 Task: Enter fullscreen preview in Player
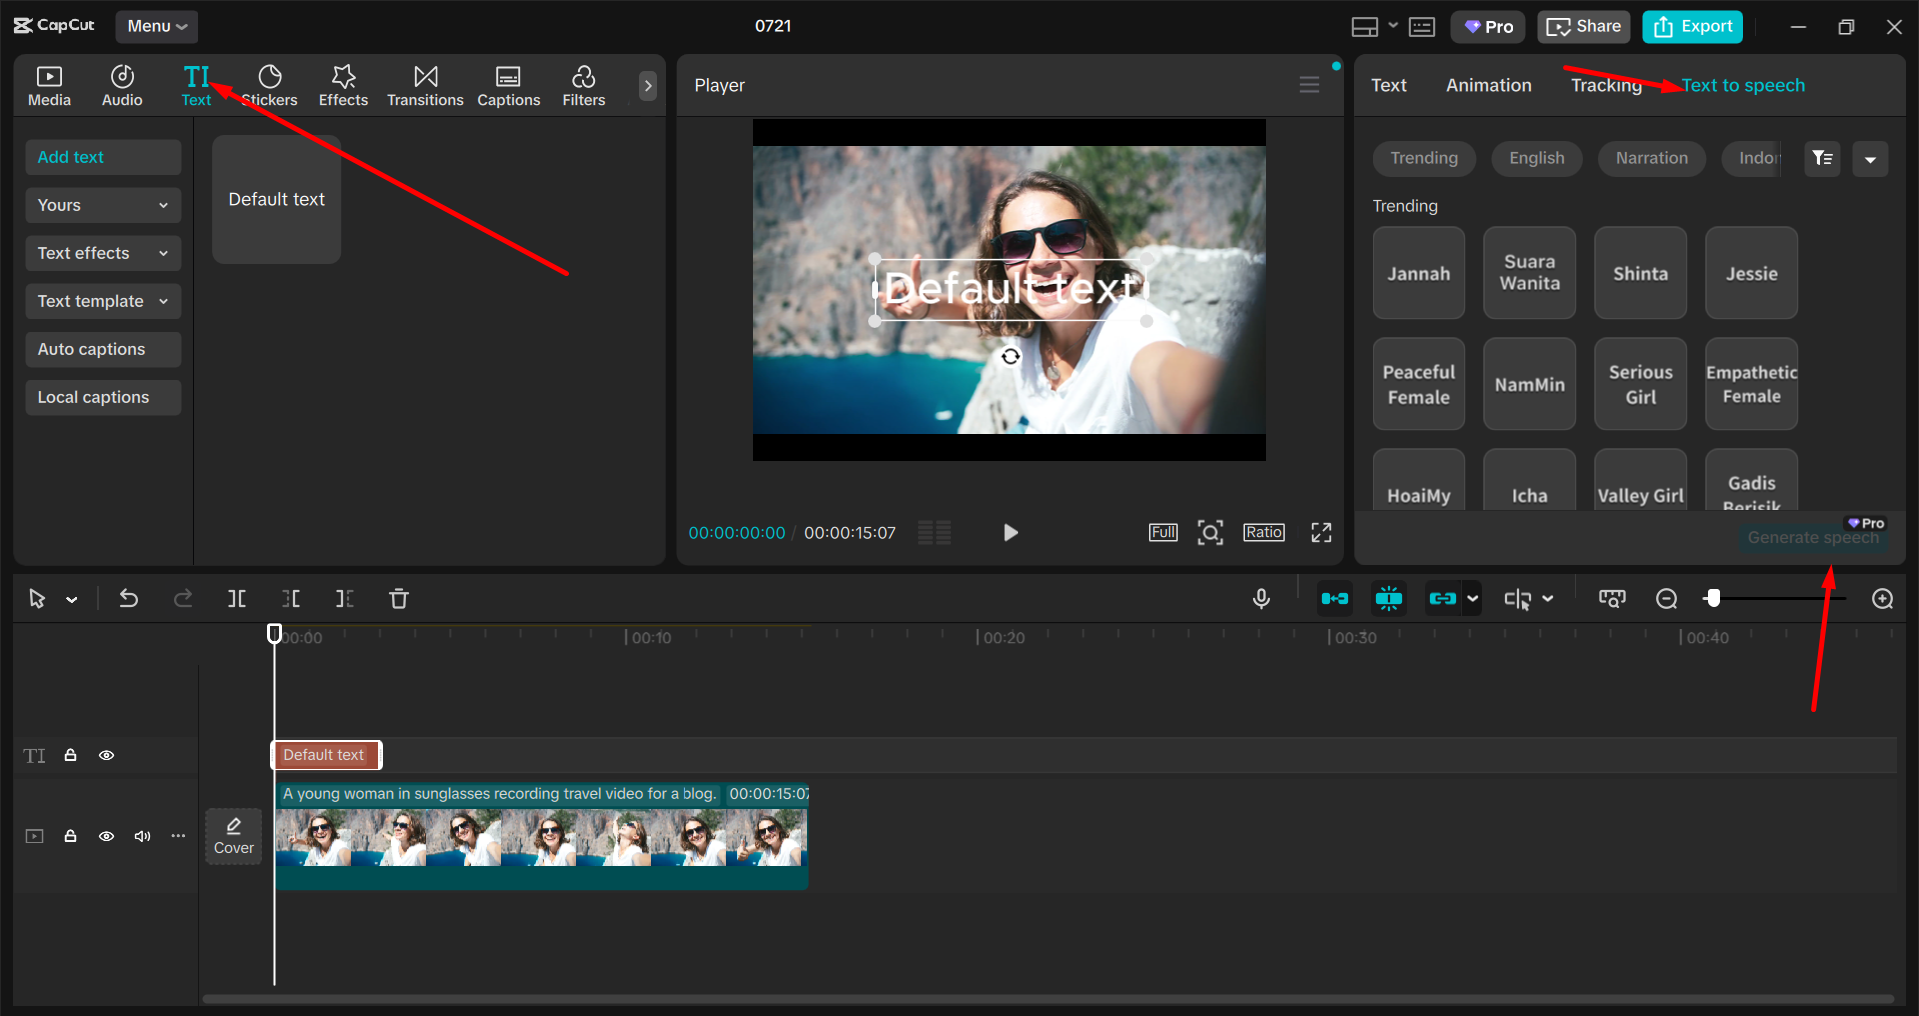click(1321, 533)
